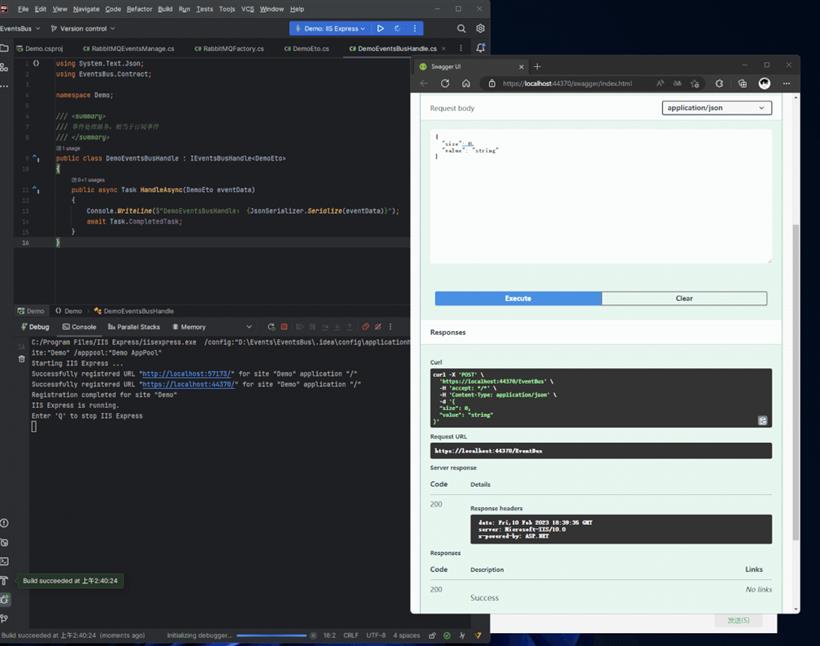The height and width of the screenshot is (646, 820).
Task: Toggle read-only lock in Rider status bar
Action: click(x=432, y=636)
